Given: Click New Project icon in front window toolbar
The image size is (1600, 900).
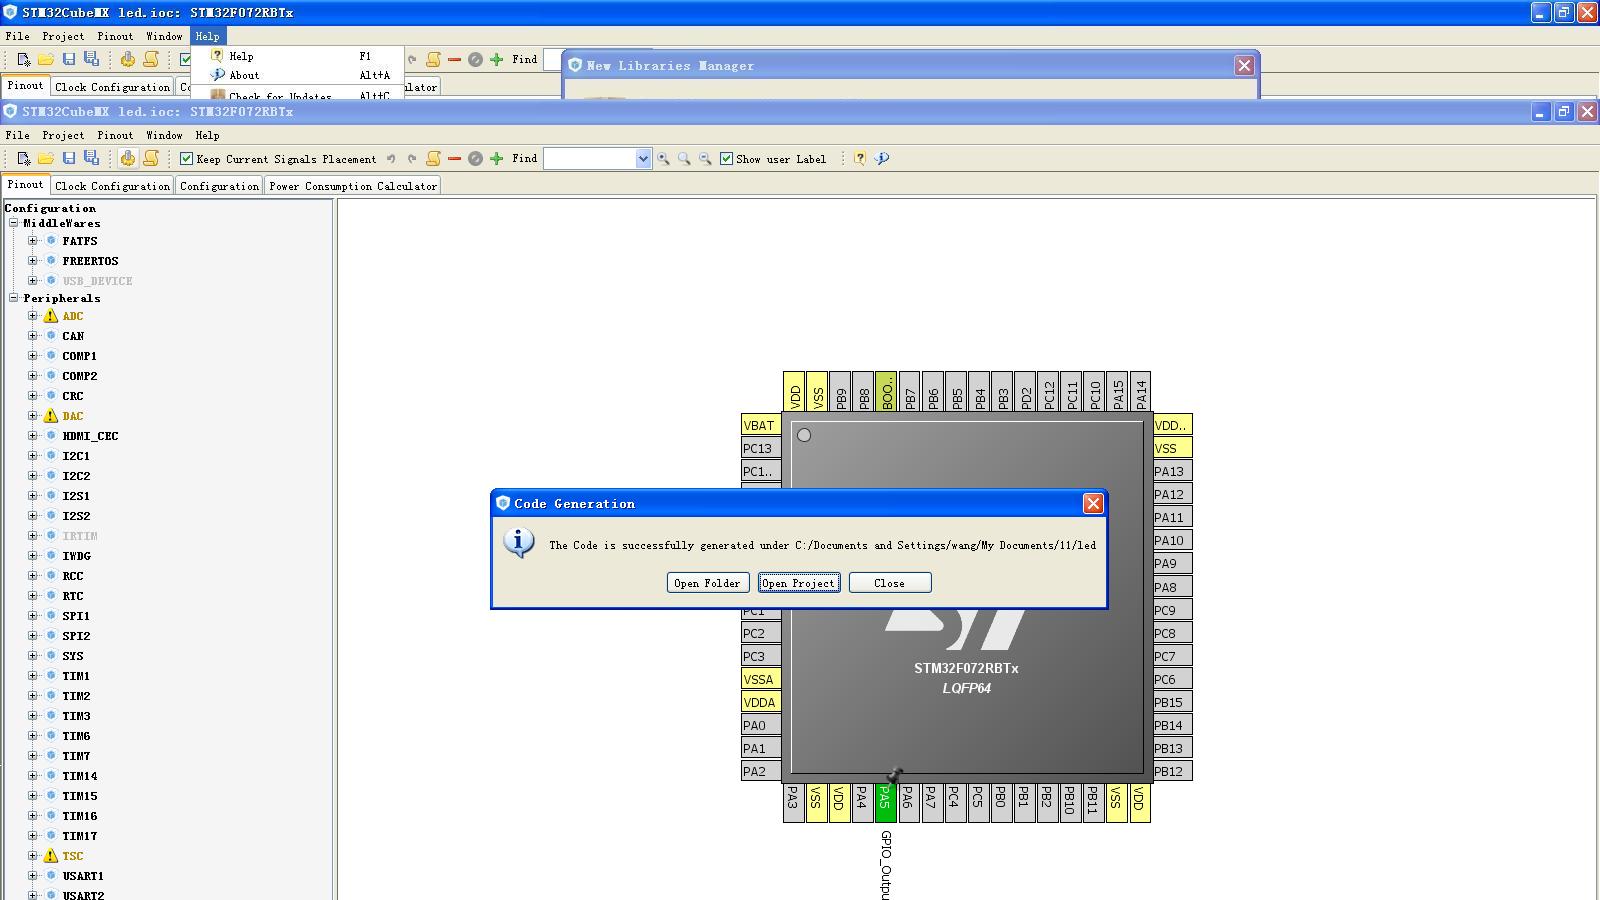Looking at the screenshot, I should [x=24, y=158].
